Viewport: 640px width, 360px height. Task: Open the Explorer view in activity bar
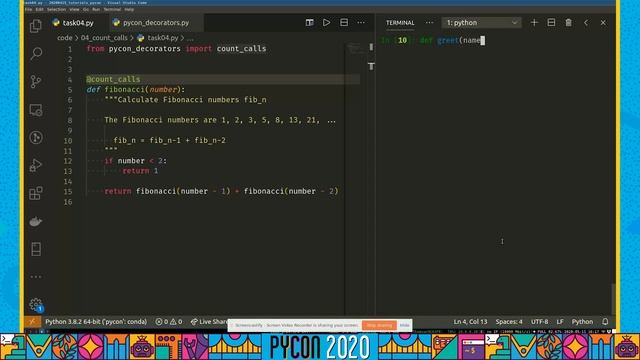tap(36, 26)
